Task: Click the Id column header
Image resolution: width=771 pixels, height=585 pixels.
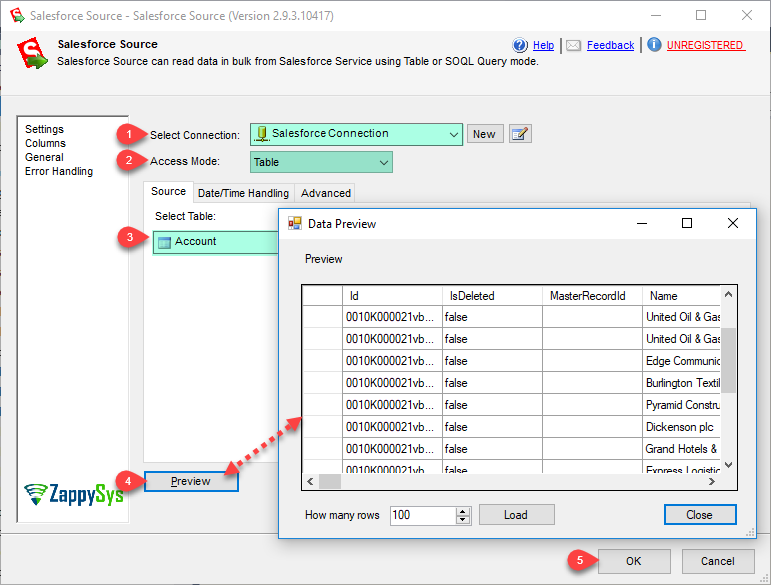Action: click(392, 296)
